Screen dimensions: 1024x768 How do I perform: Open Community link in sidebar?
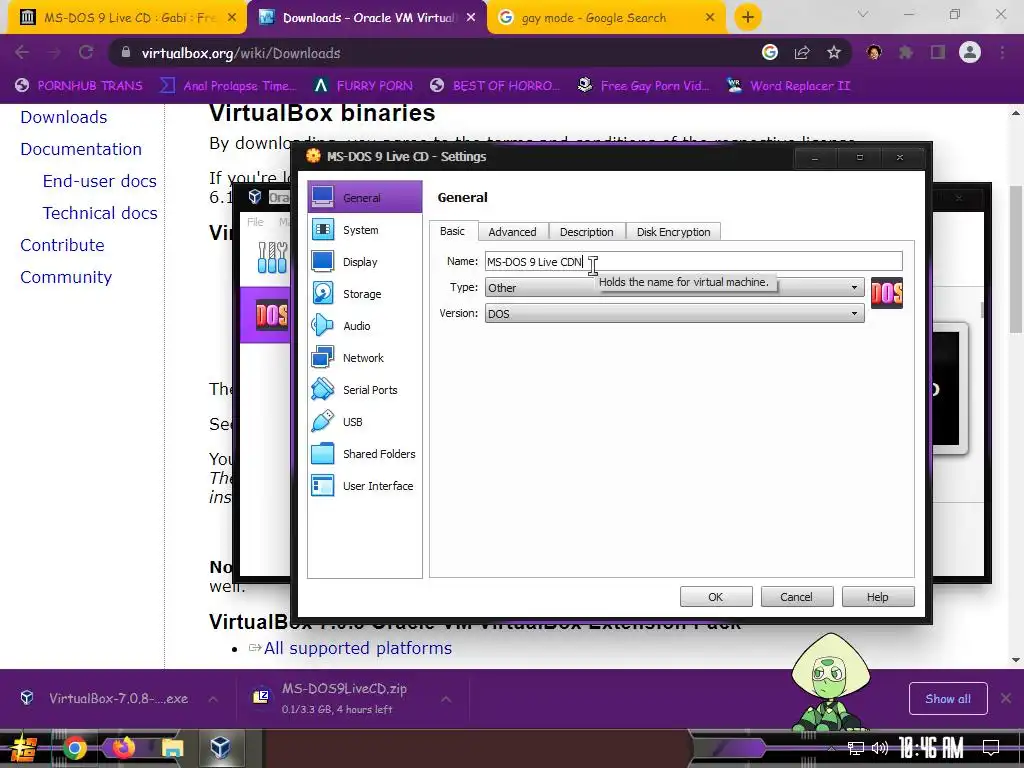click(66, 277)
